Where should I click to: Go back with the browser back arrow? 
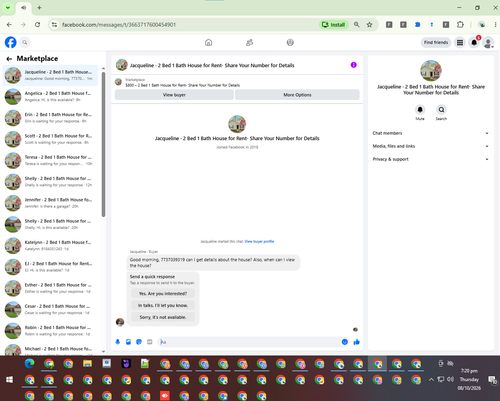[x=9, y=25]
